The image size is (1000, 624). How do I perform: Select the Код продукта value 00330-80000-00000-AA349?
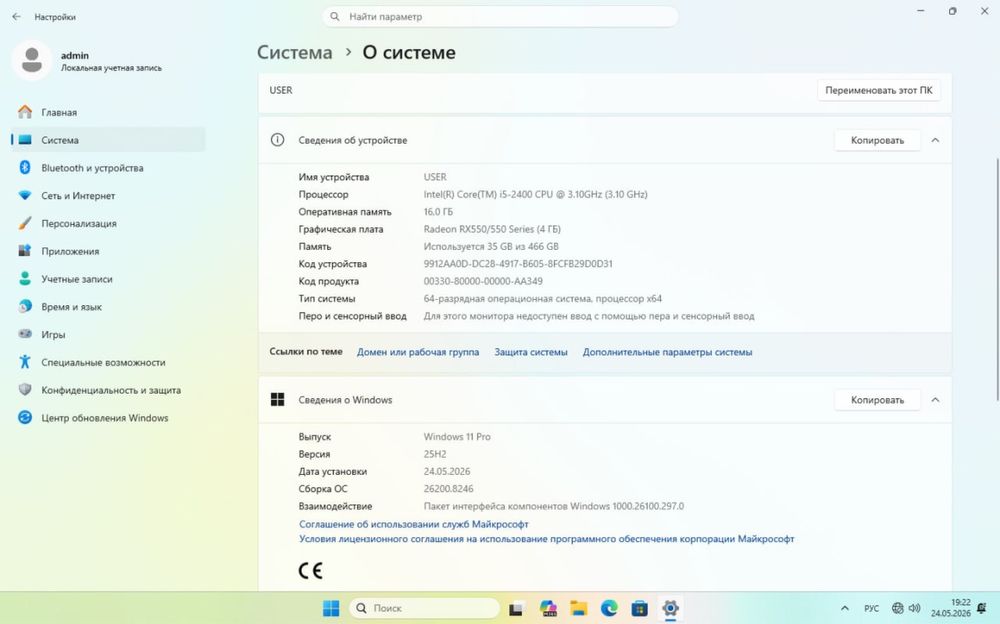[x=483, y=281]
